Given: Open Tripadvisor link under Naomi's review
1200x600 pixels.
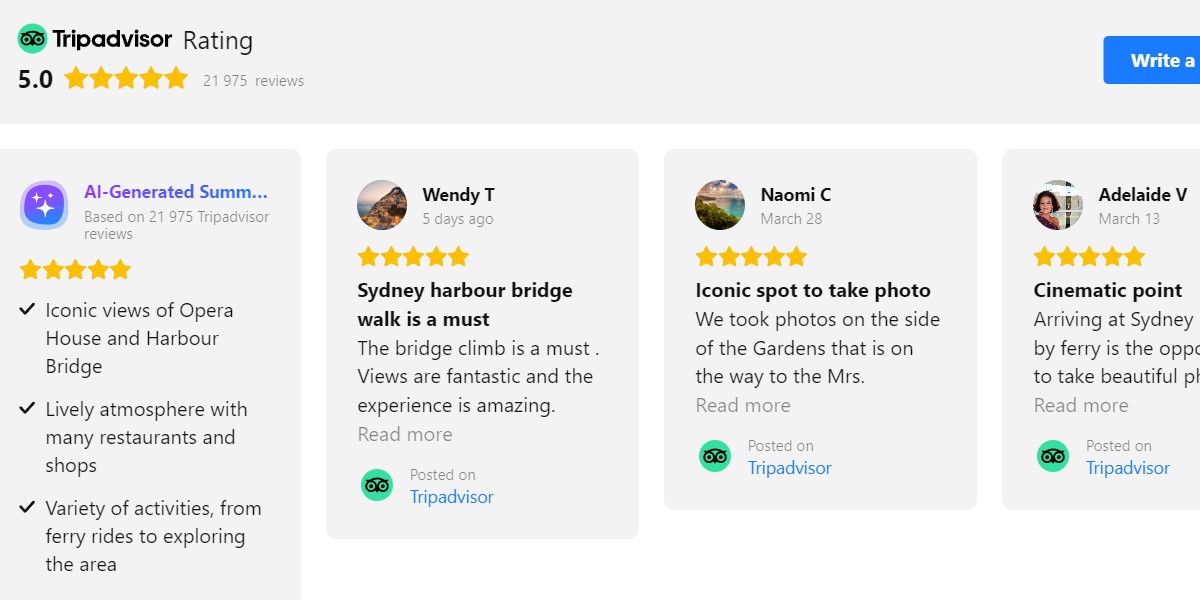Looking at the screenshot, I should click(x=790, y=468).
